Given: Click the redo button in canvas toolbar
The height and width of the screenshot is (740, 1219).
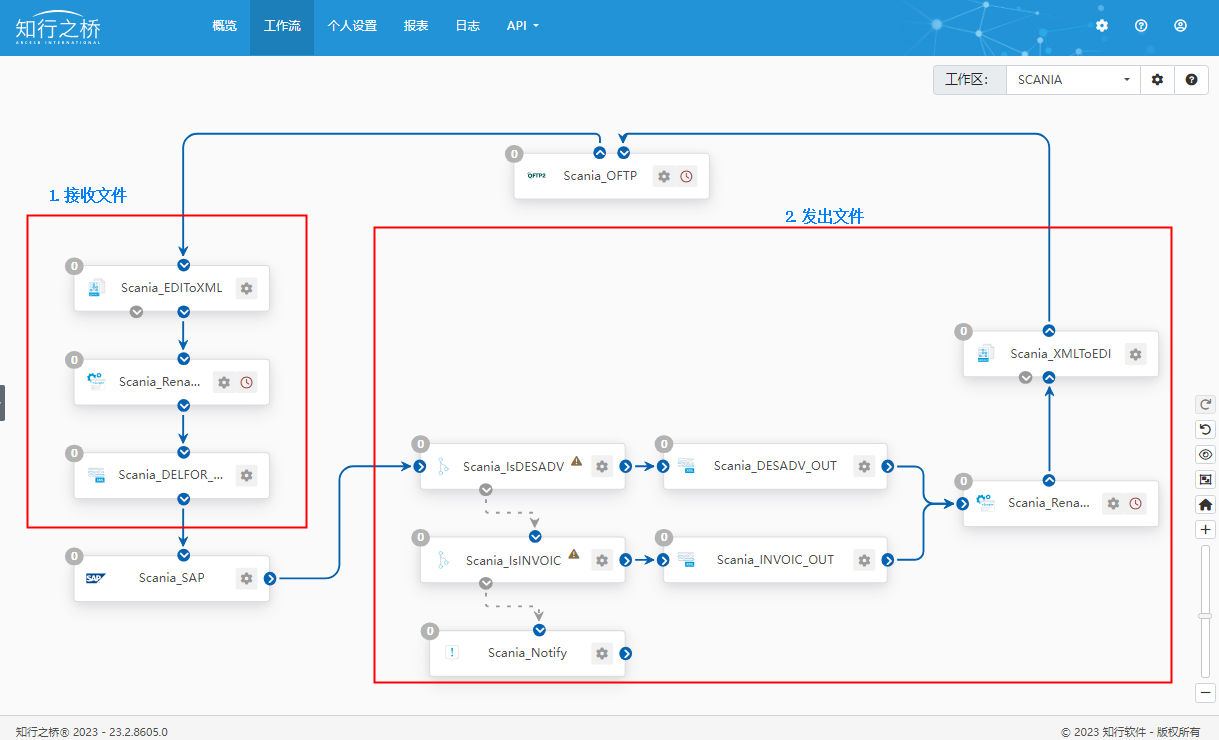Looking at the screenshot, I should pyautogui.click(x=1206, y=405).
